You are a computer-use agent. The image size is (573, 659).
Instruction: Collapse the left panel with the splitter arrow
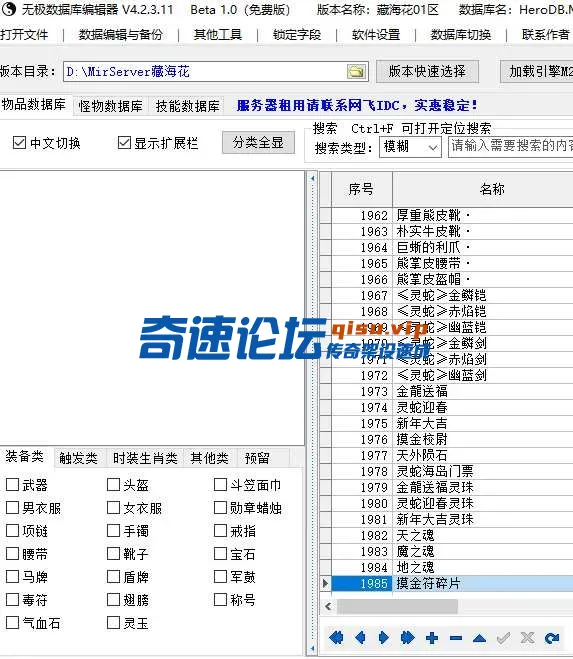(x=312, y=178)
